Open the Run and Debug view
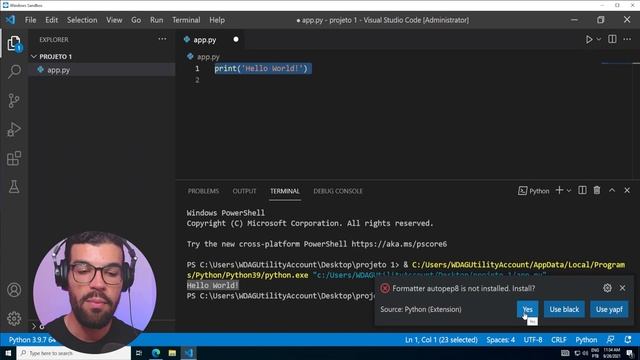 pyautogui.click(x=14, y=129)
